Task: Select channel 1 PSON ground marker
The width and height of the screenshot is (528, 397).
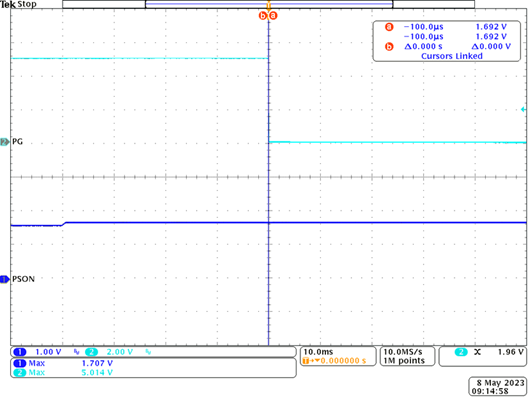Action: 5,279
